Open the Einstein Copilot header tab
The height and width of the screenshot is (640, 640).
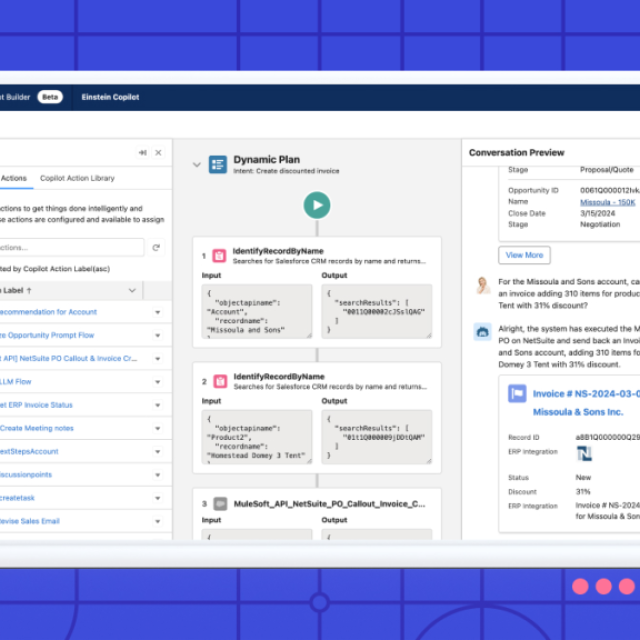(110, 97)
